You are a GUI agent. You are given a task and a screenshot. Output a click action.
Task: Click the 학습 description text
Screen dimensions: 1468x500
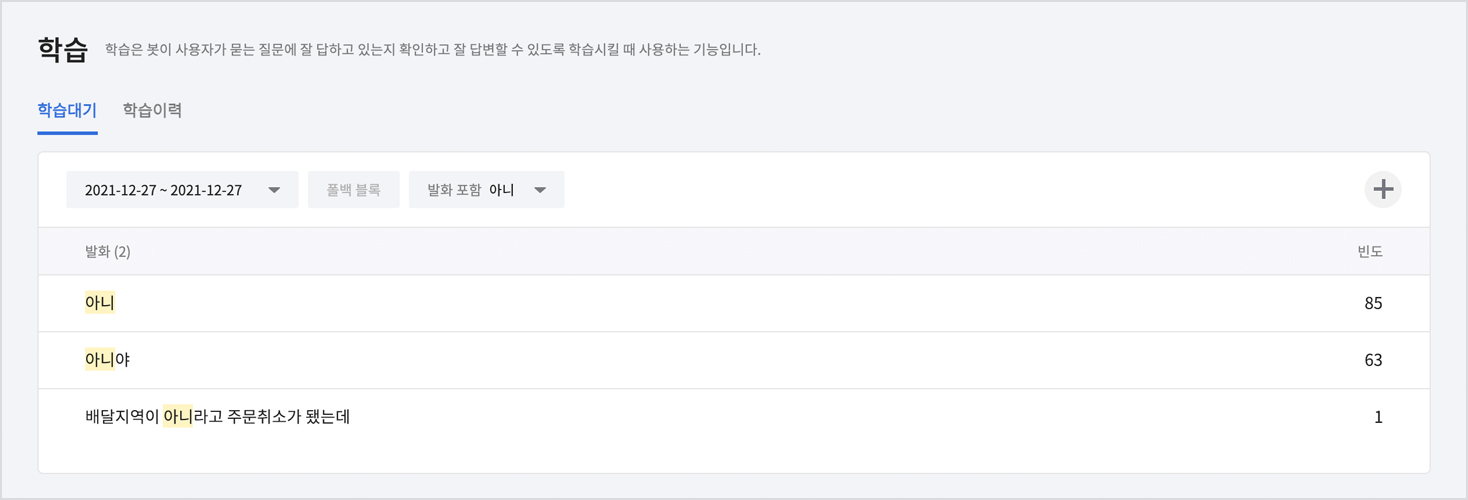click(432, 49)
